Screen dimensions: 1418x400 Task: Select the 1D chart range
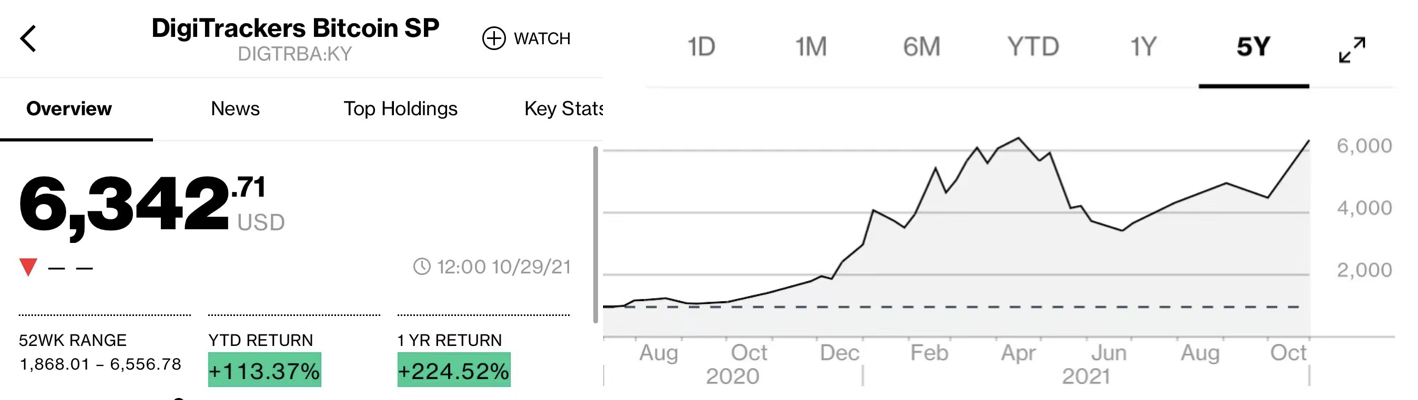[x=701, y=47]
